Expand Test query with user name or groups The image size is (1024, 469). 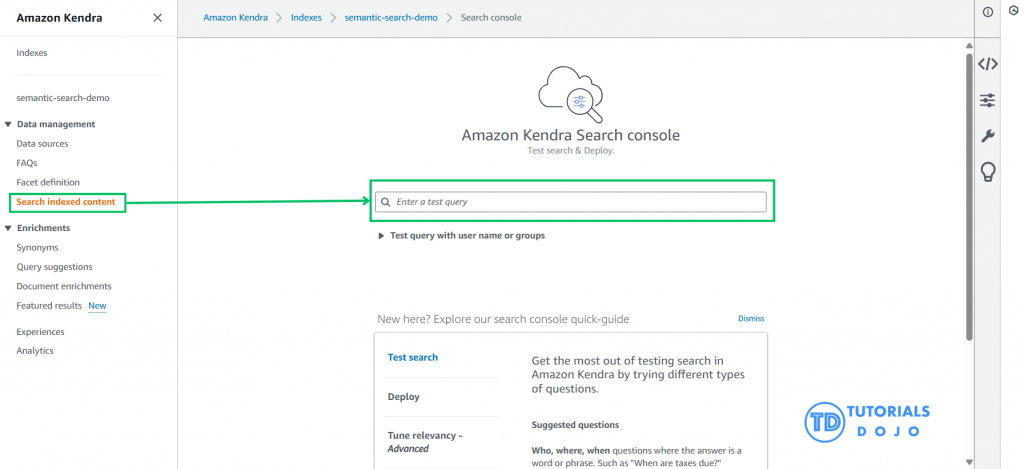click(x=381, y=236)
